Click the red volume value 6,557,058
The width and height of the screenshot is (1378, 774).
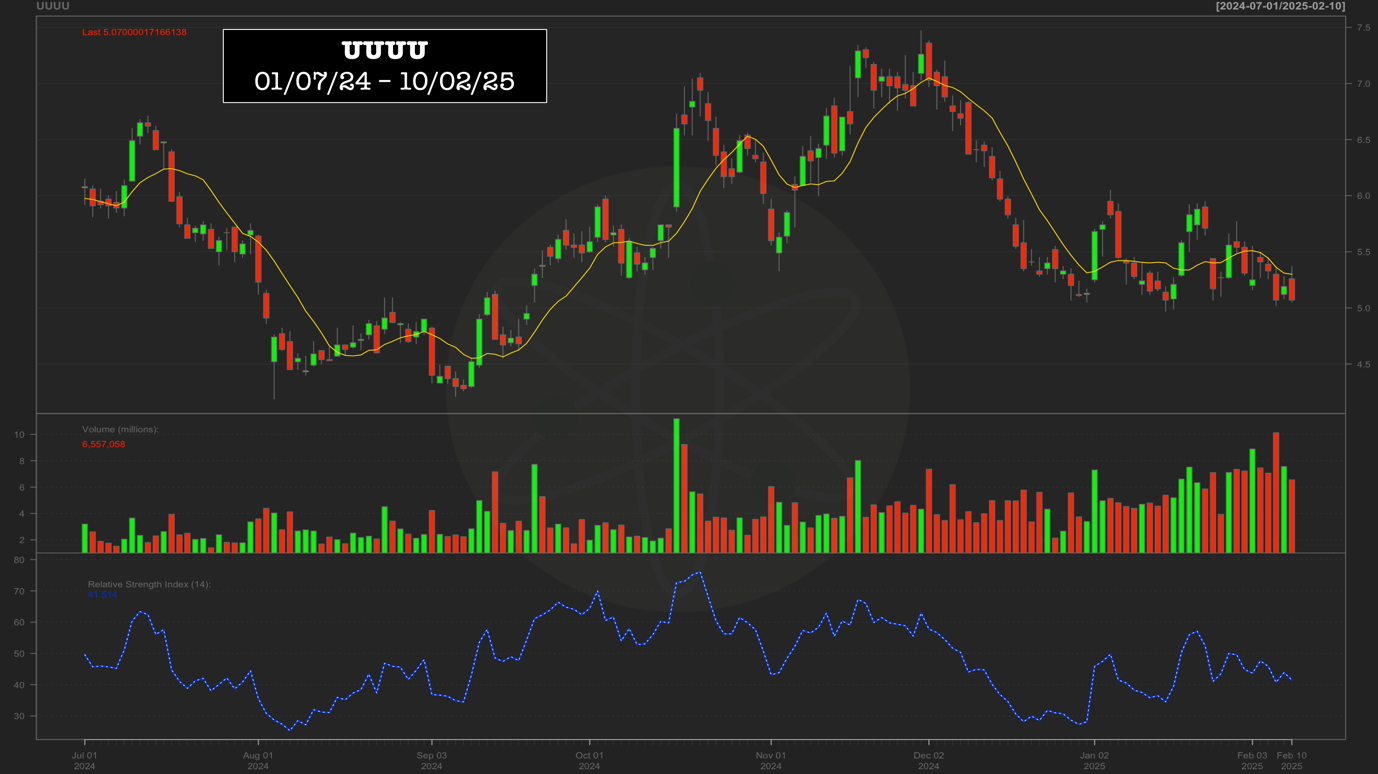104,444
